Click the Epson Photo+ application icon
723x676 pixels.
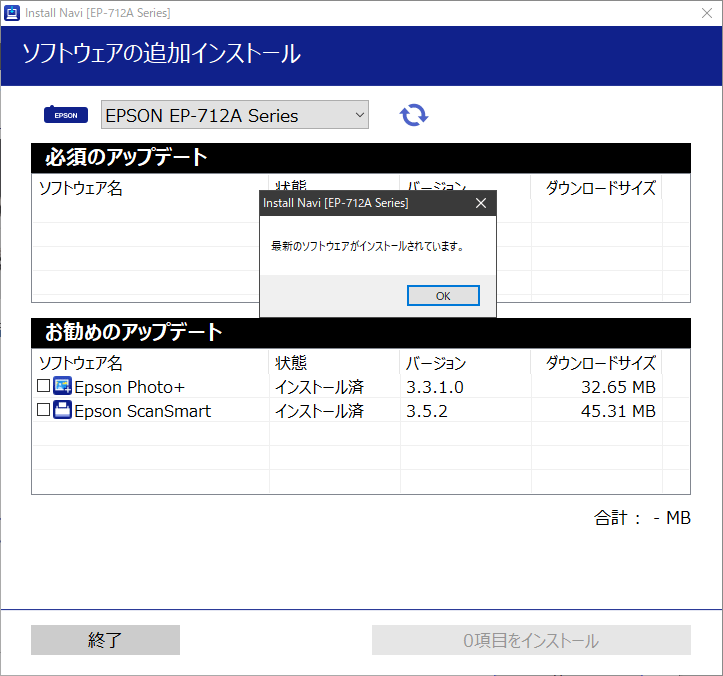pos(62,386)
